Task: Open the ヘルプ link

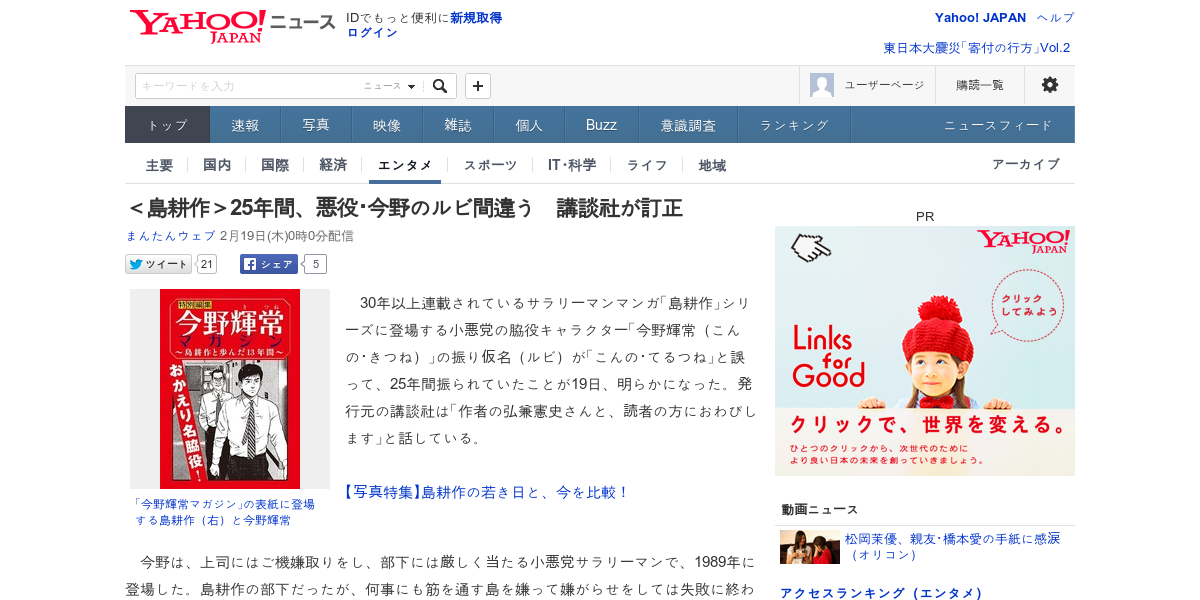Action: coord(1056,18)
